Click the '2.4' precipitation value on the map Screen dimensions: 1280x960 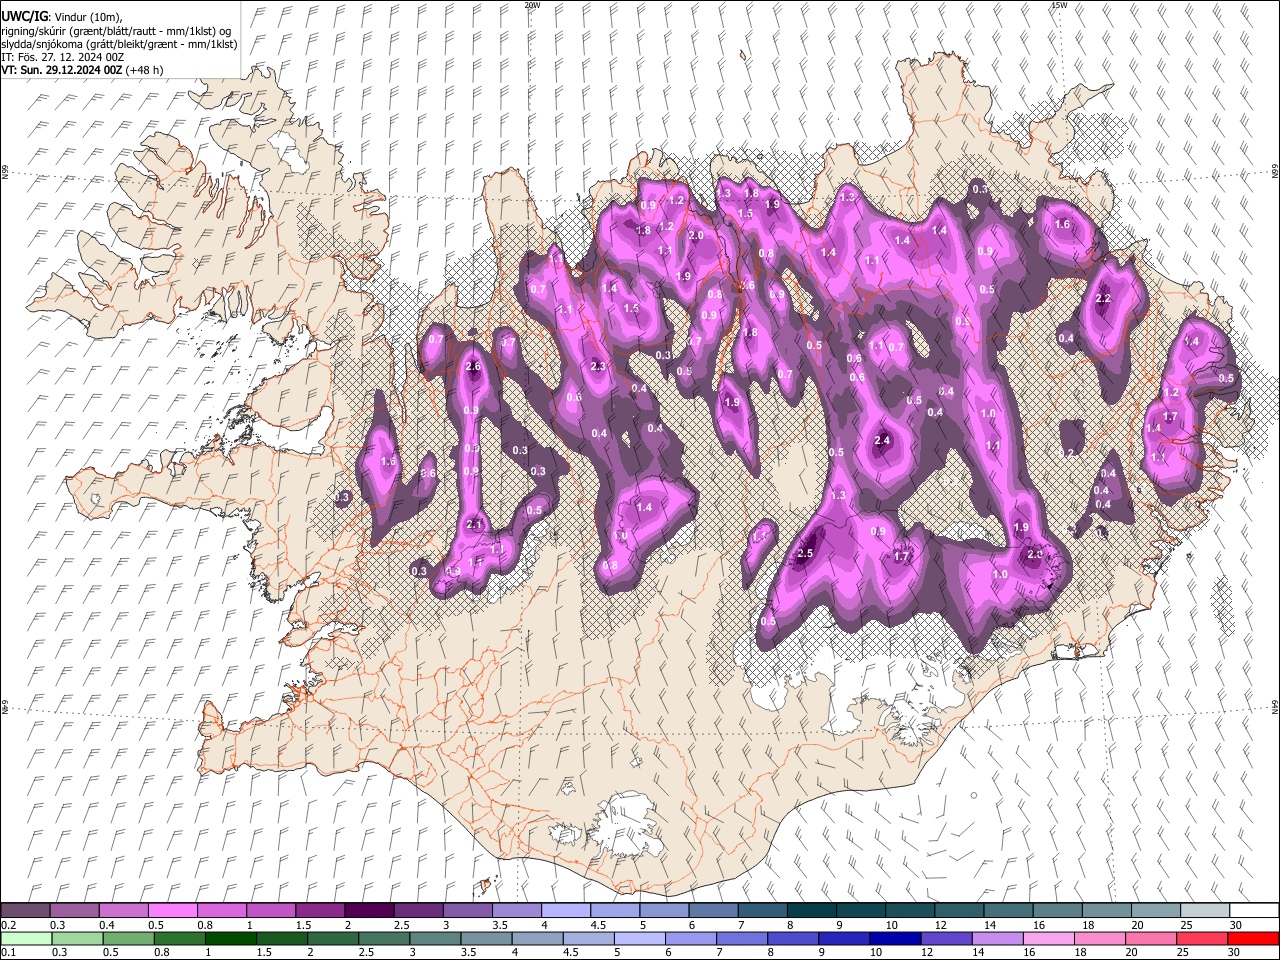(x=882, y=440)
